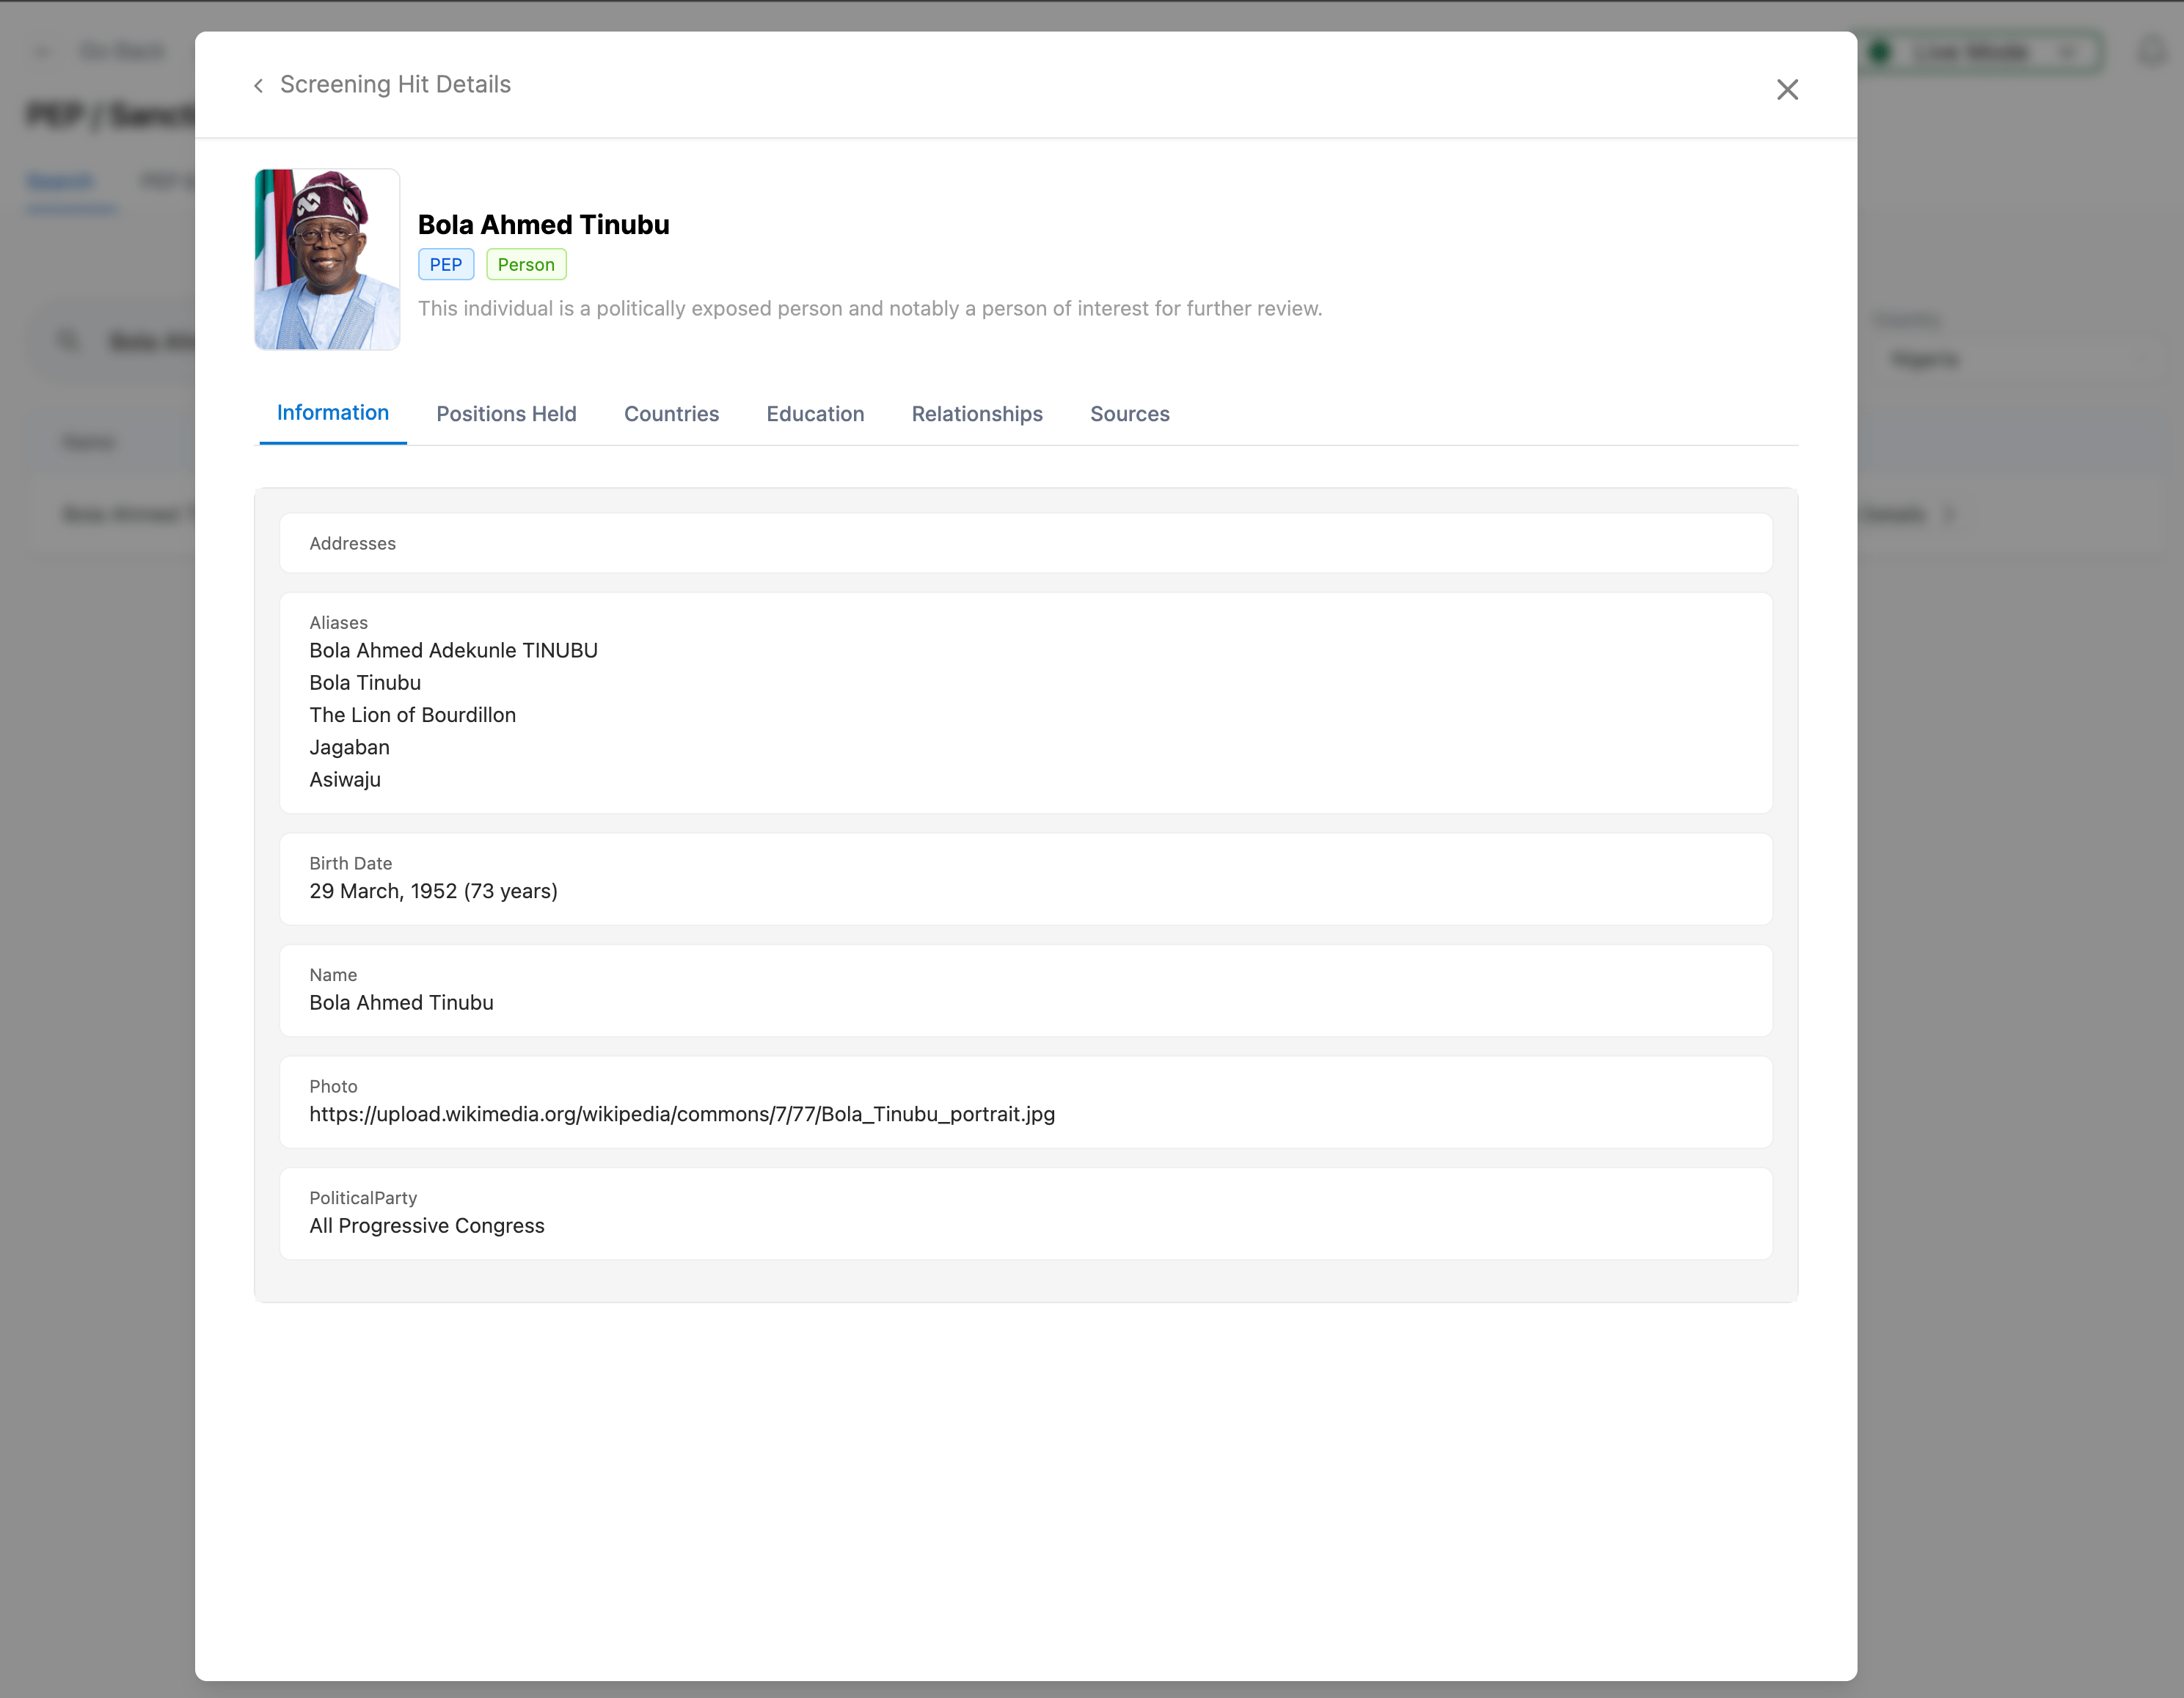Open the Education tab
This screenshot has width=2184, height=1698.
[x=814, y=414]
